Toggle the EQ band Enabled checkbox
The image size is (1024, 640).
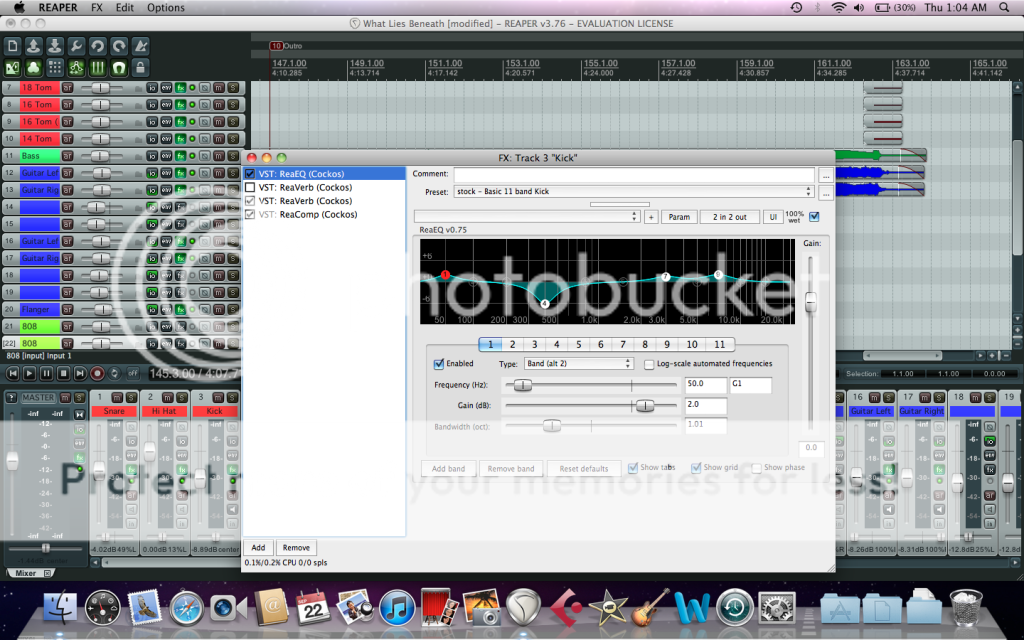[439, 364]
